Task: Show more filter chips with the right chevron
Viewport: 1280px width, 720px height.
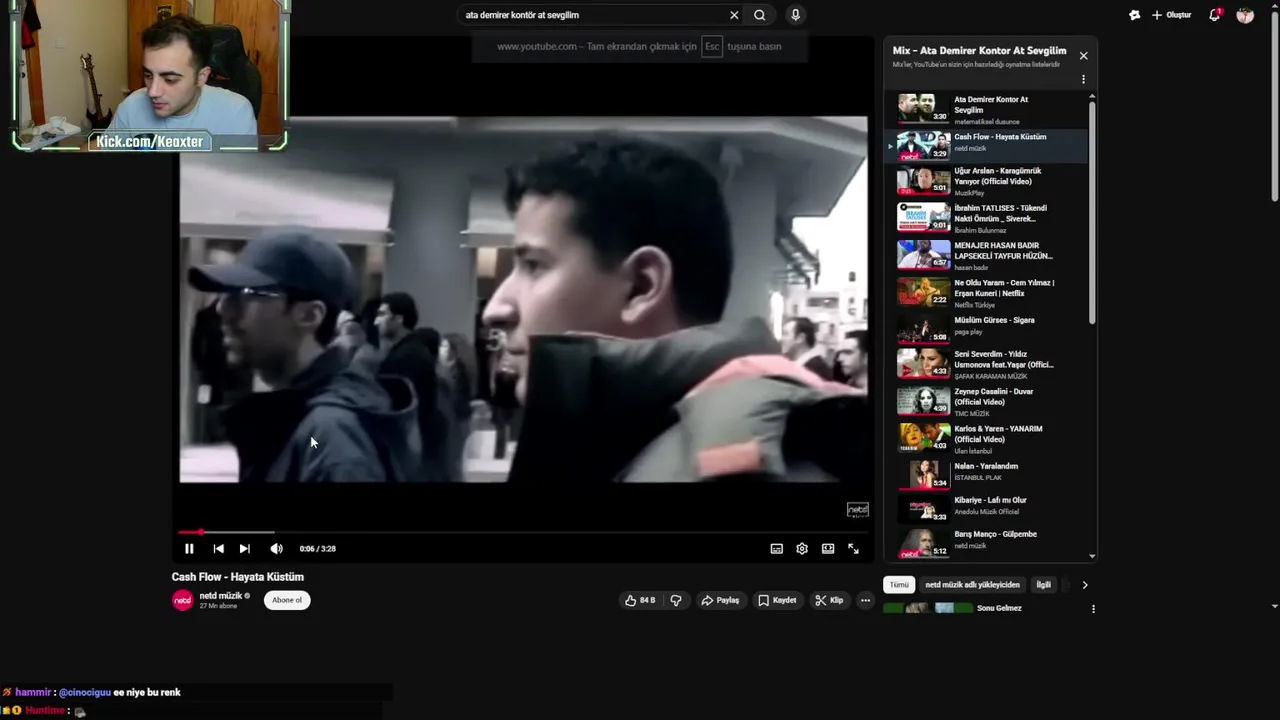Action: 1084,585
